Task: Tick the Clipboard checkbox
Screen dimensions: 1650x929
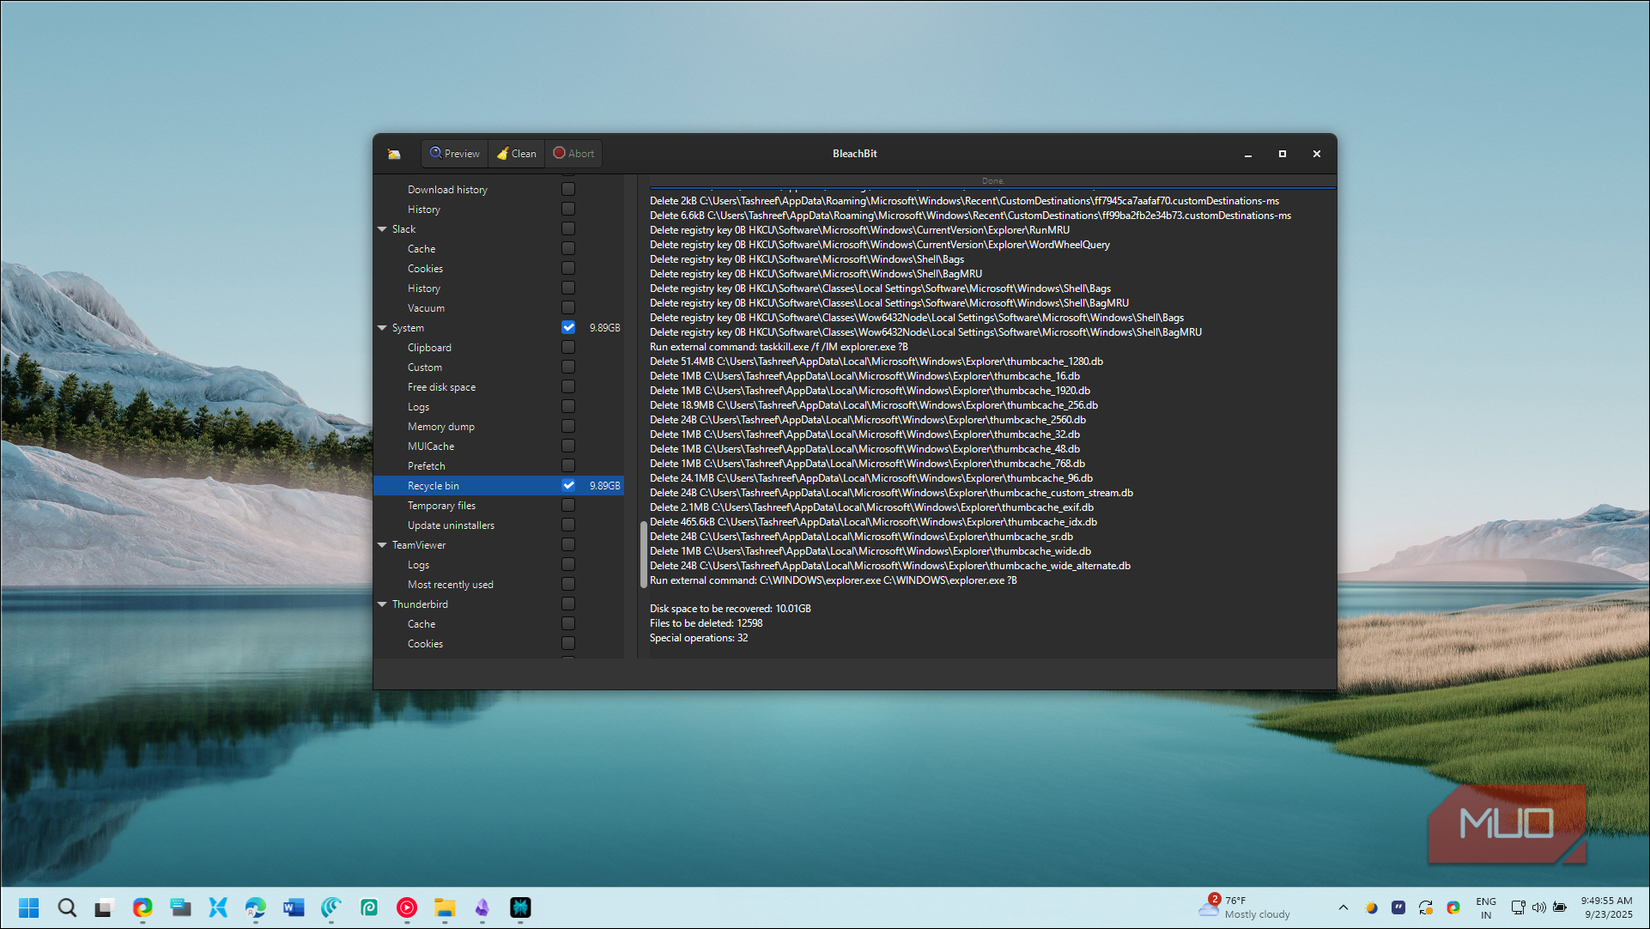Action: (x=568, y=347)
